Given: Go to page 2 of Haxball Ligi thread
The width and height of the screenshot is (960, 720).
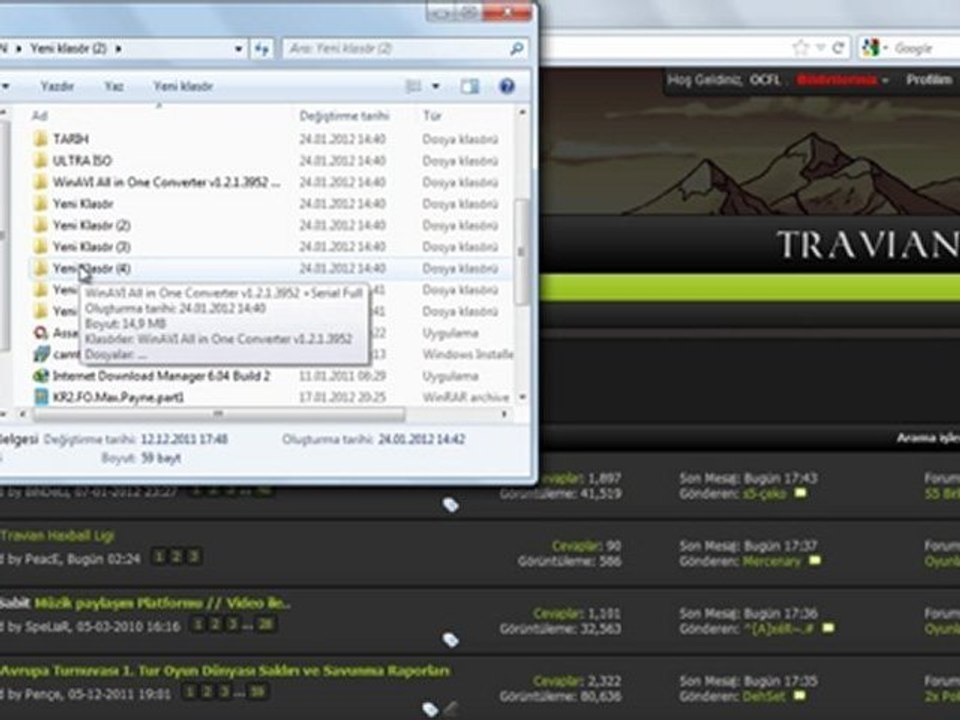Looking at the screenshot, I should (176, 557).
